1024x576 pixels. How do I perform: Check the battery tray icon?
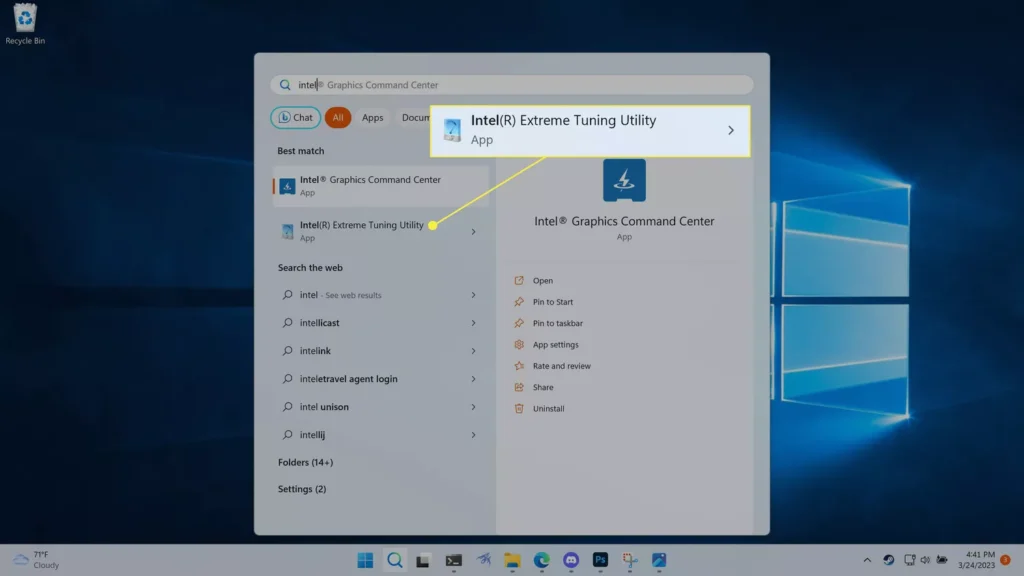942,560
